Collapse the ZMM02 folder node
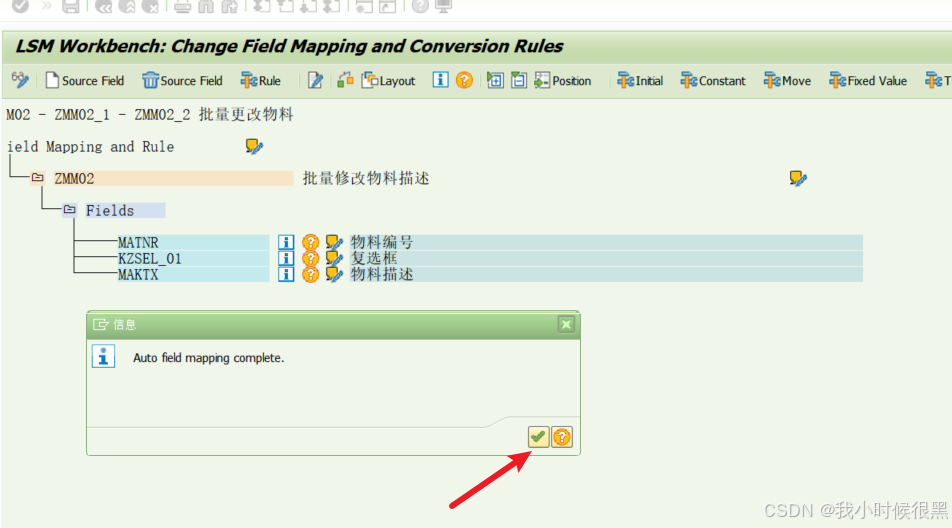The image size is (952, 528). [x=38, y=178]
